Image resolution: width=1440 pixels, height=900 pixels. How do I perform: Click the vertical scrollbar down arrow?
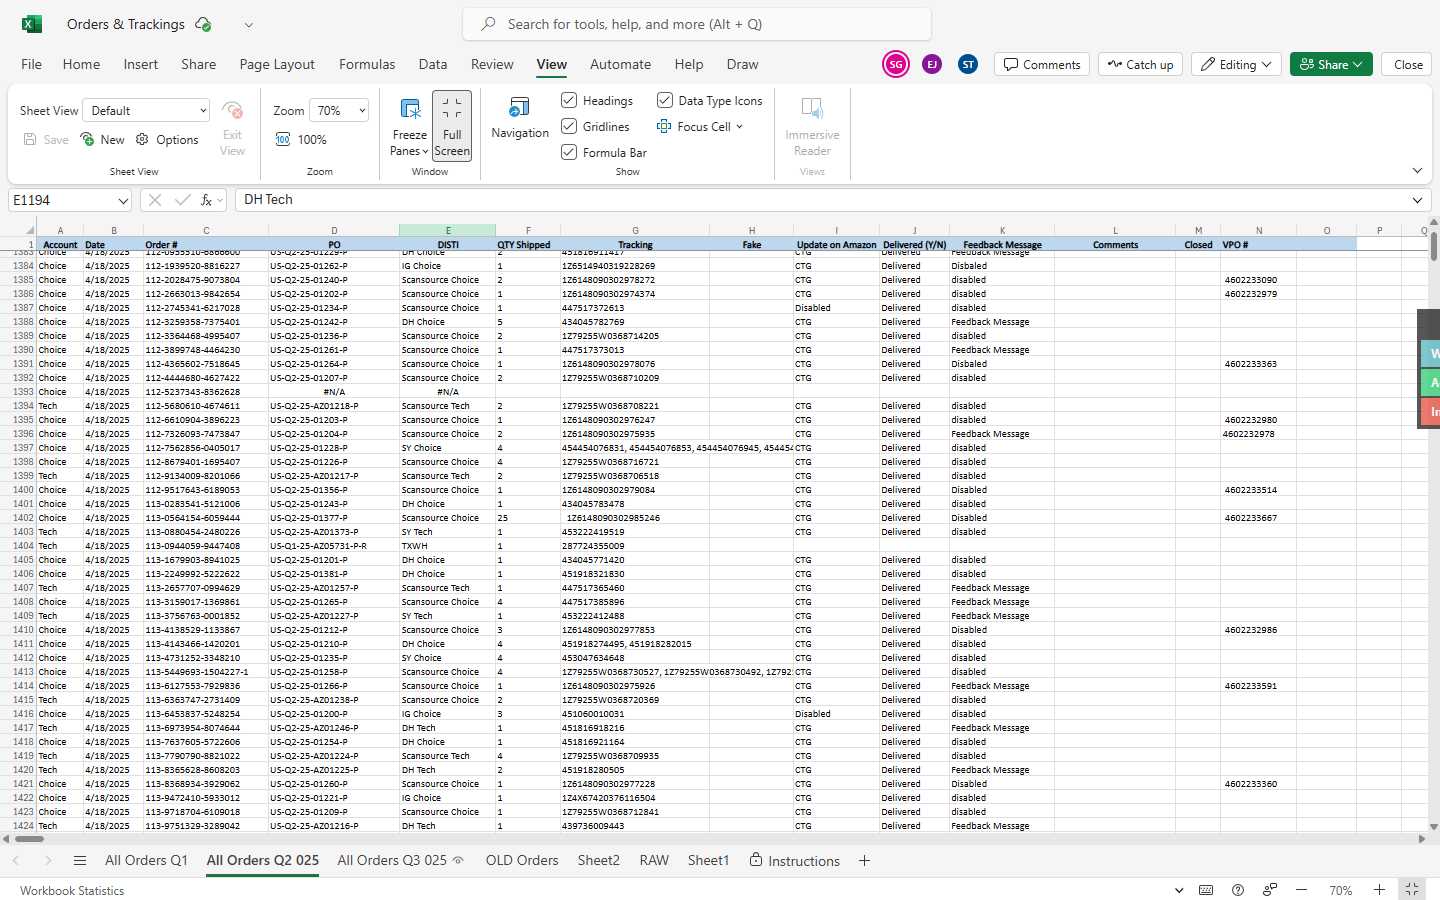(x=1433, y=827)
